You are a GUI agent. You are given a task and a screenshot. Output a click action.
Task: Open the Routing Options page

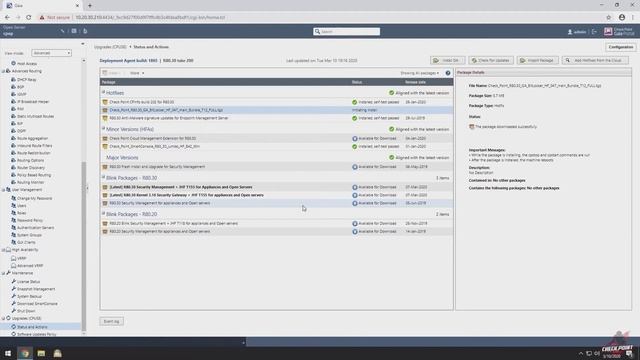click(30, 160)
